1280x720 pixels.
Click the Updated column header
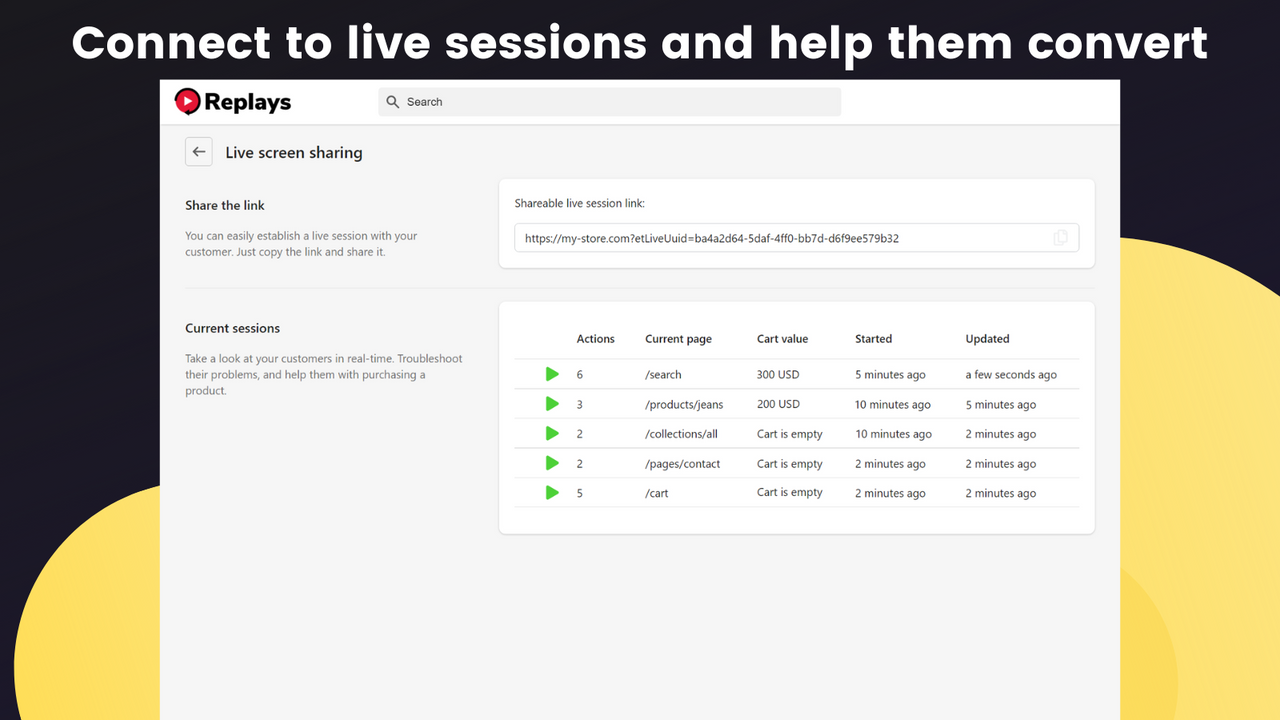click(x=987, y=338)
